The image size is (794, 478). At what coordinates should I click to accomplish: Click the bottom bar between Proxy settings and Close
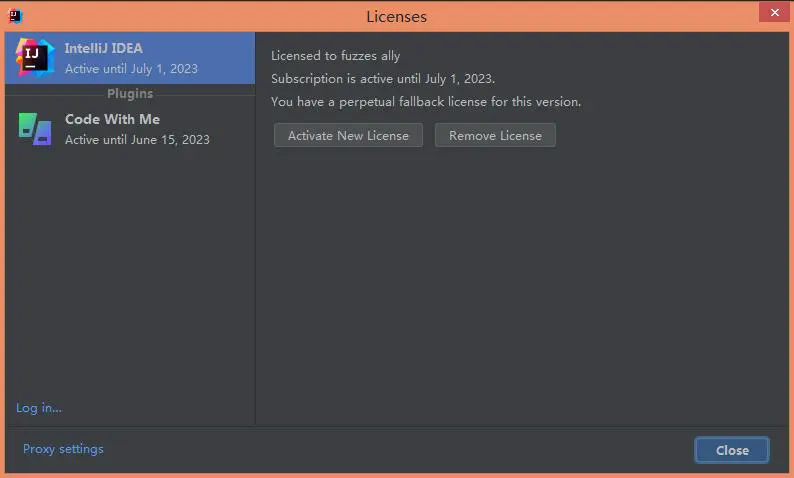(x=400, y=450)
